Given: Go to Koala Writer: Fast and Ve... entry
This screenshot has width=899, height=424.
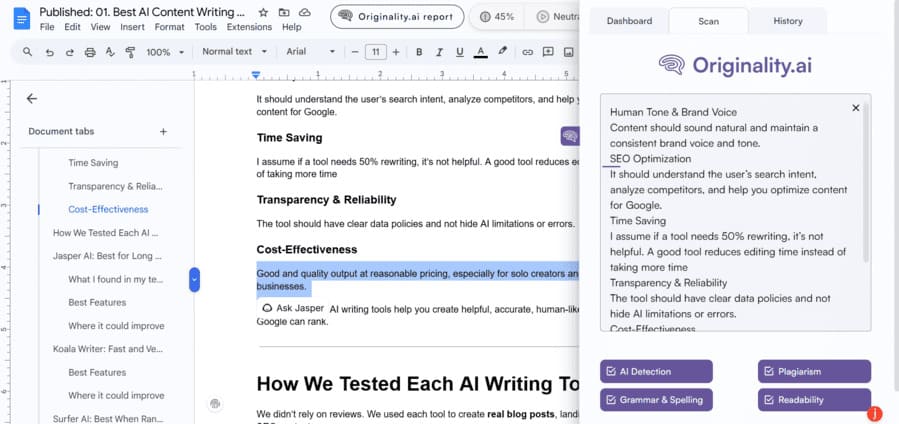Looking at the screenshot, I should [x=108, y=349].
